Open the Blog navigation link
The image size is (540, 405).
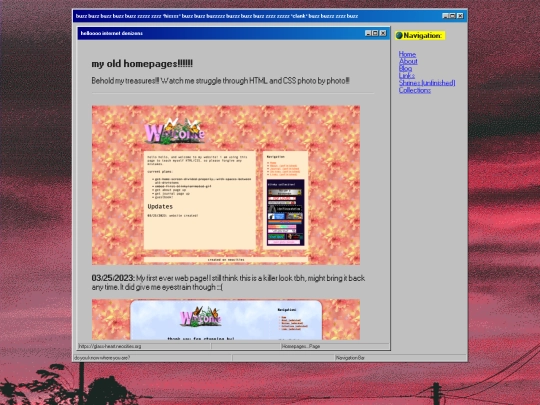[405, 69]
